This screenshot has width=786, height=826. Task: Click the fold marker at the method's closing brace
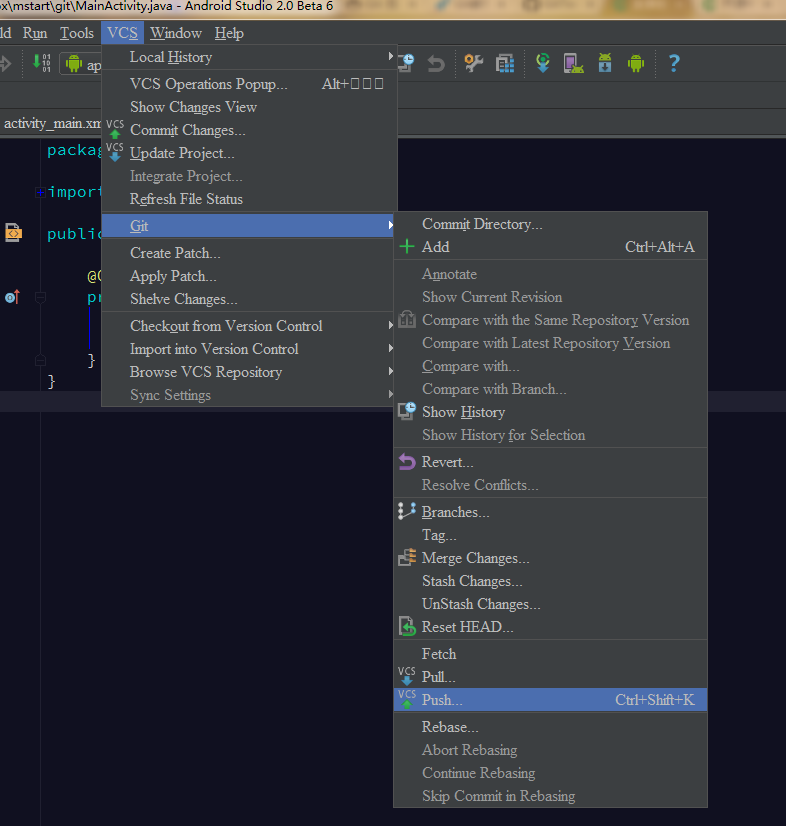[40, 360]
